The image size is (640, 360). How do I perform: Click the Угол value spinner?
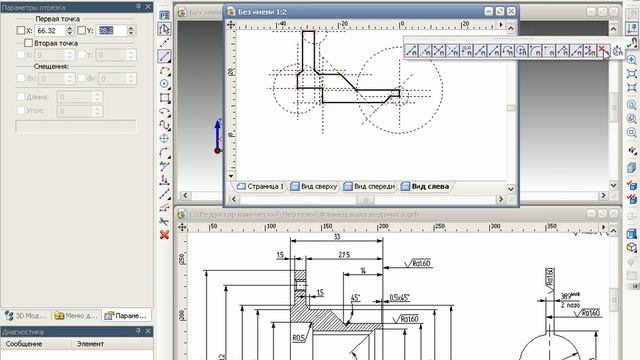pyautogui.click(x=97, y=111)
